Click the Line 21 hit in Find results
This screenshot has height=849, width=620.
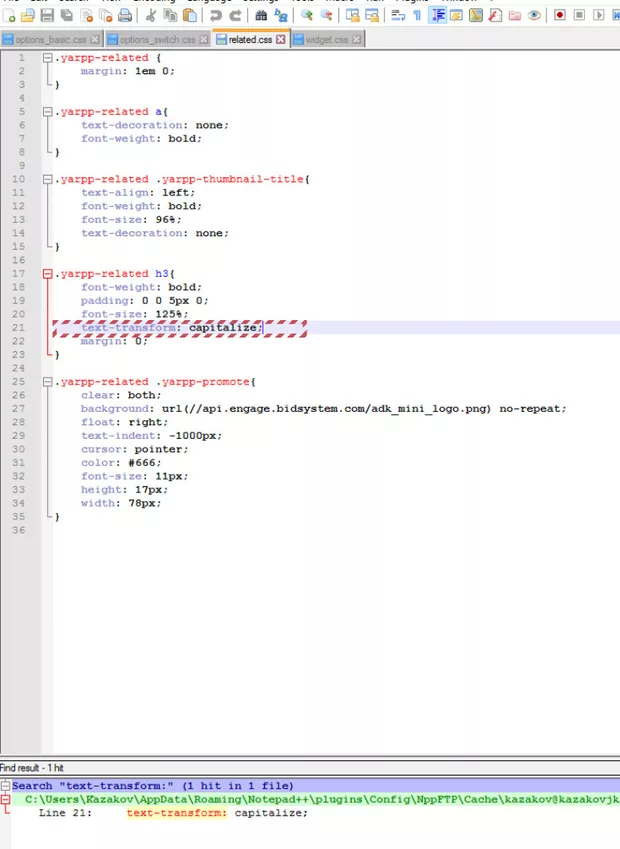pos(173,813)
